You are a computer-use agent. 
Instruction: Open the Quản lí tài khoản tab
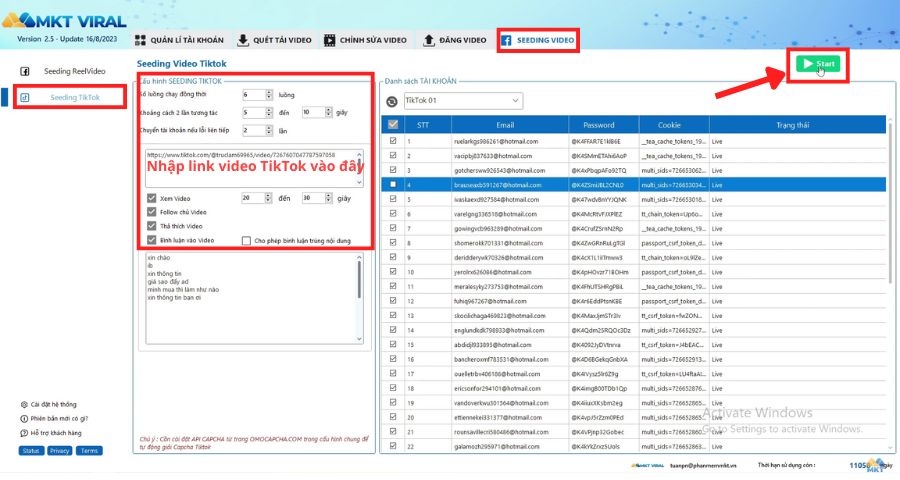click(179, 40)
